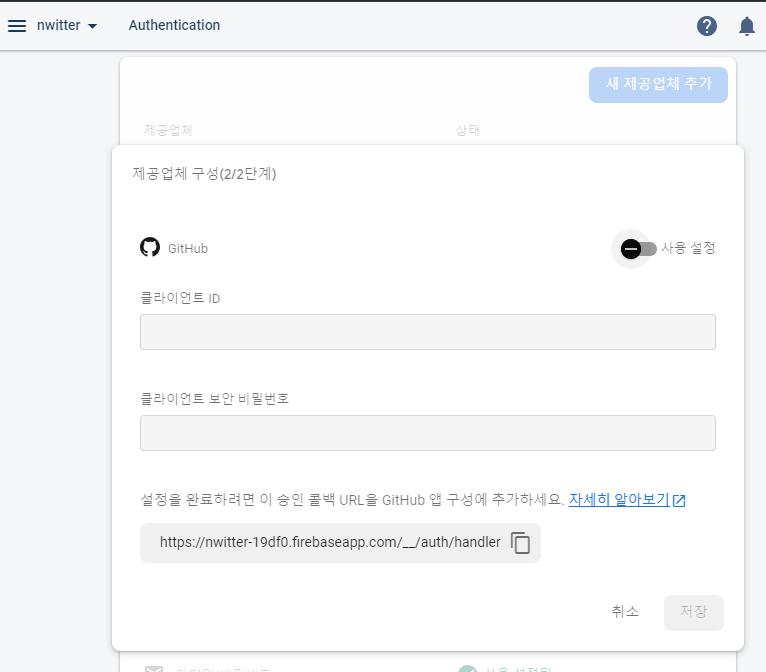Image resolution: width=766 pixels, height=672 pixels.
Task: Click the GitHub logo icon
Action: click(x=150, y=247)
